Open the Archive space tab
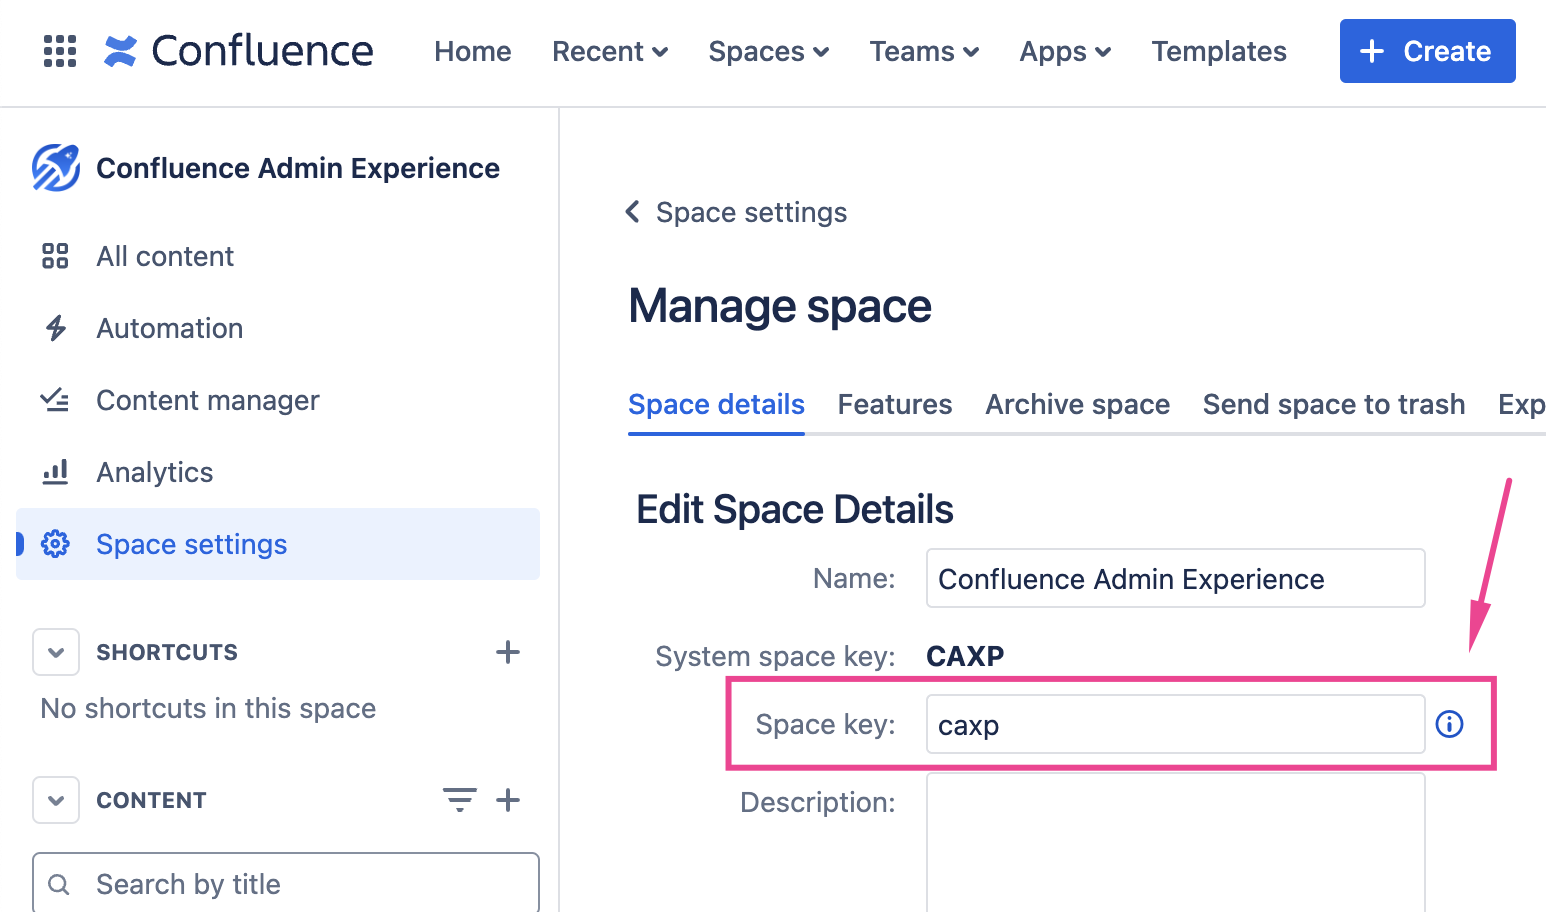This screenshot has width=1546, height=912. coord(1077,404)
